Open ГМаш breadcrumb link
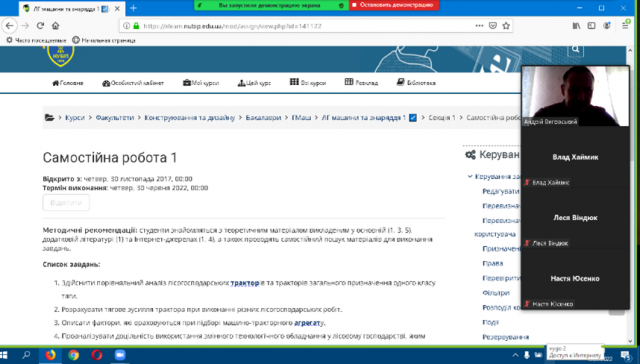The width and height of the screenshot is (640, 364). pos(301,118)
